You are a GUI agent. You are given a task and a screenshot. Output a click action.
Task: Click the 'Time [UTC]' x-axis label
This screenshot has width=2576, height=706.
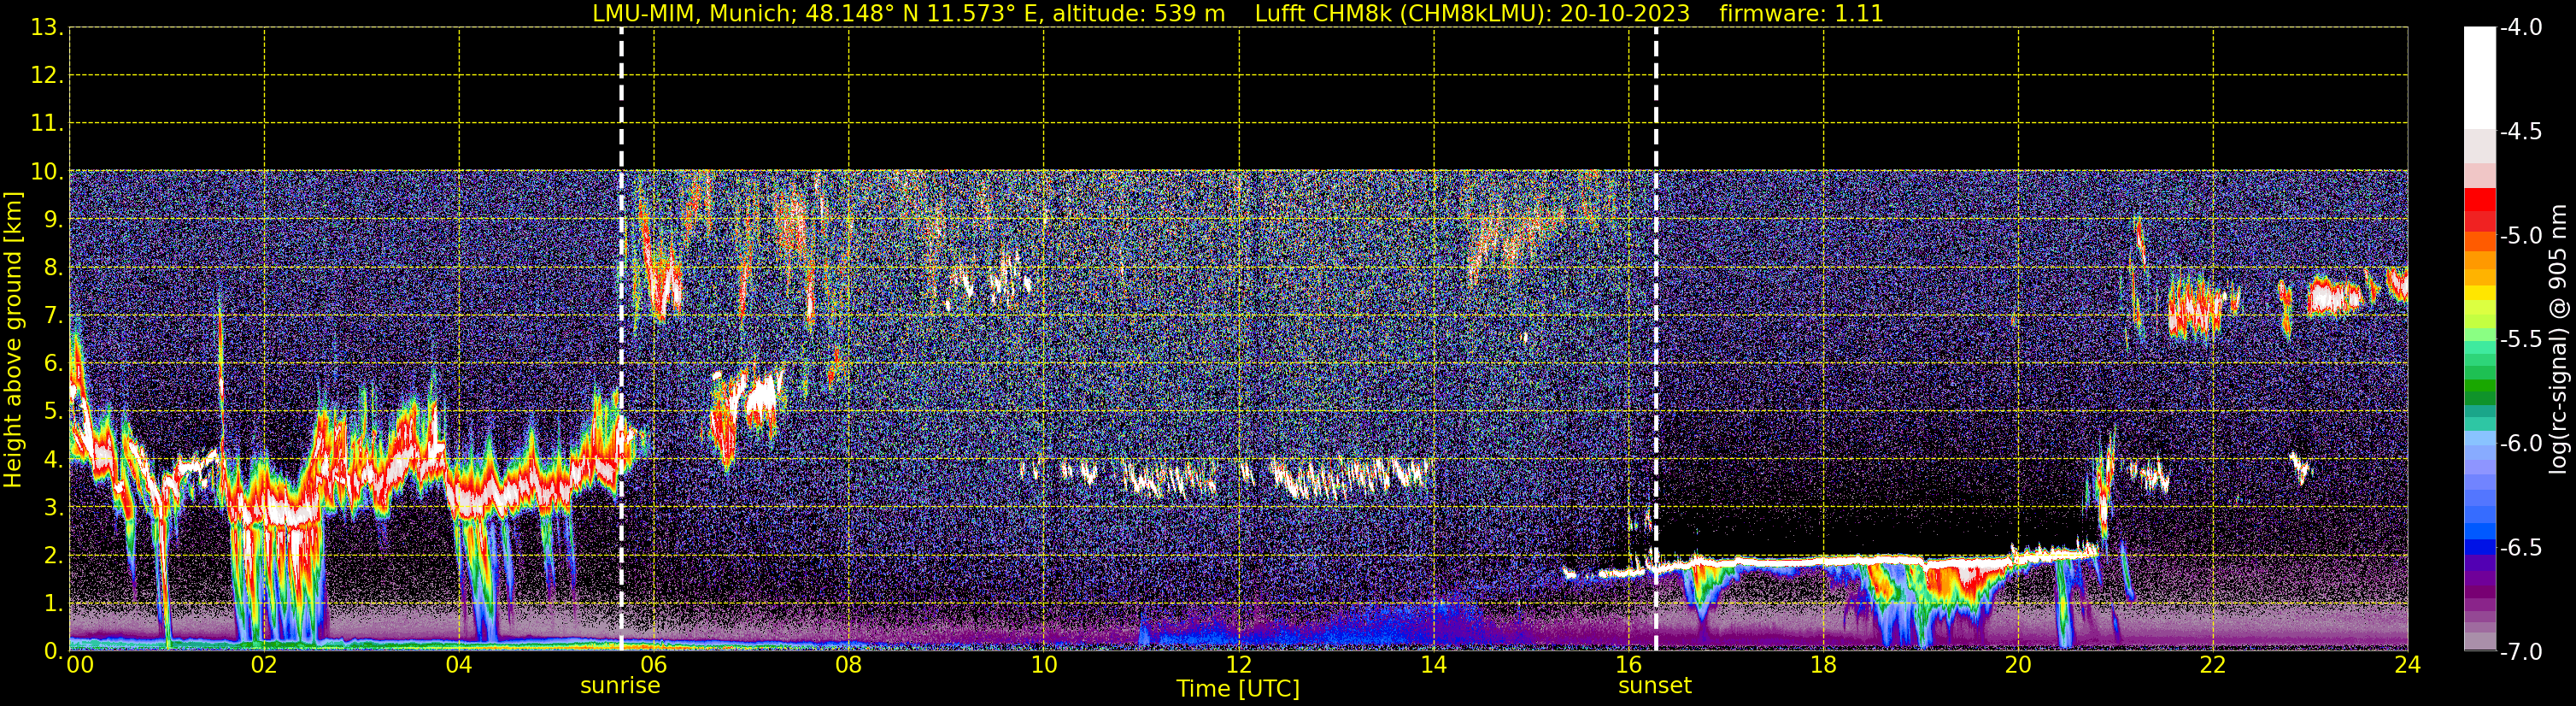(1238, 689)
